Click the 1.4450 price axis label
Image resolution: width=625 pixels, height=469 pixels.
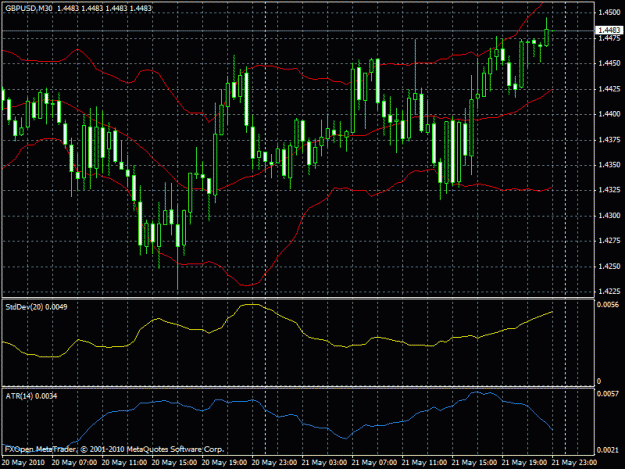pyautogui.click(x=609, y=63)
